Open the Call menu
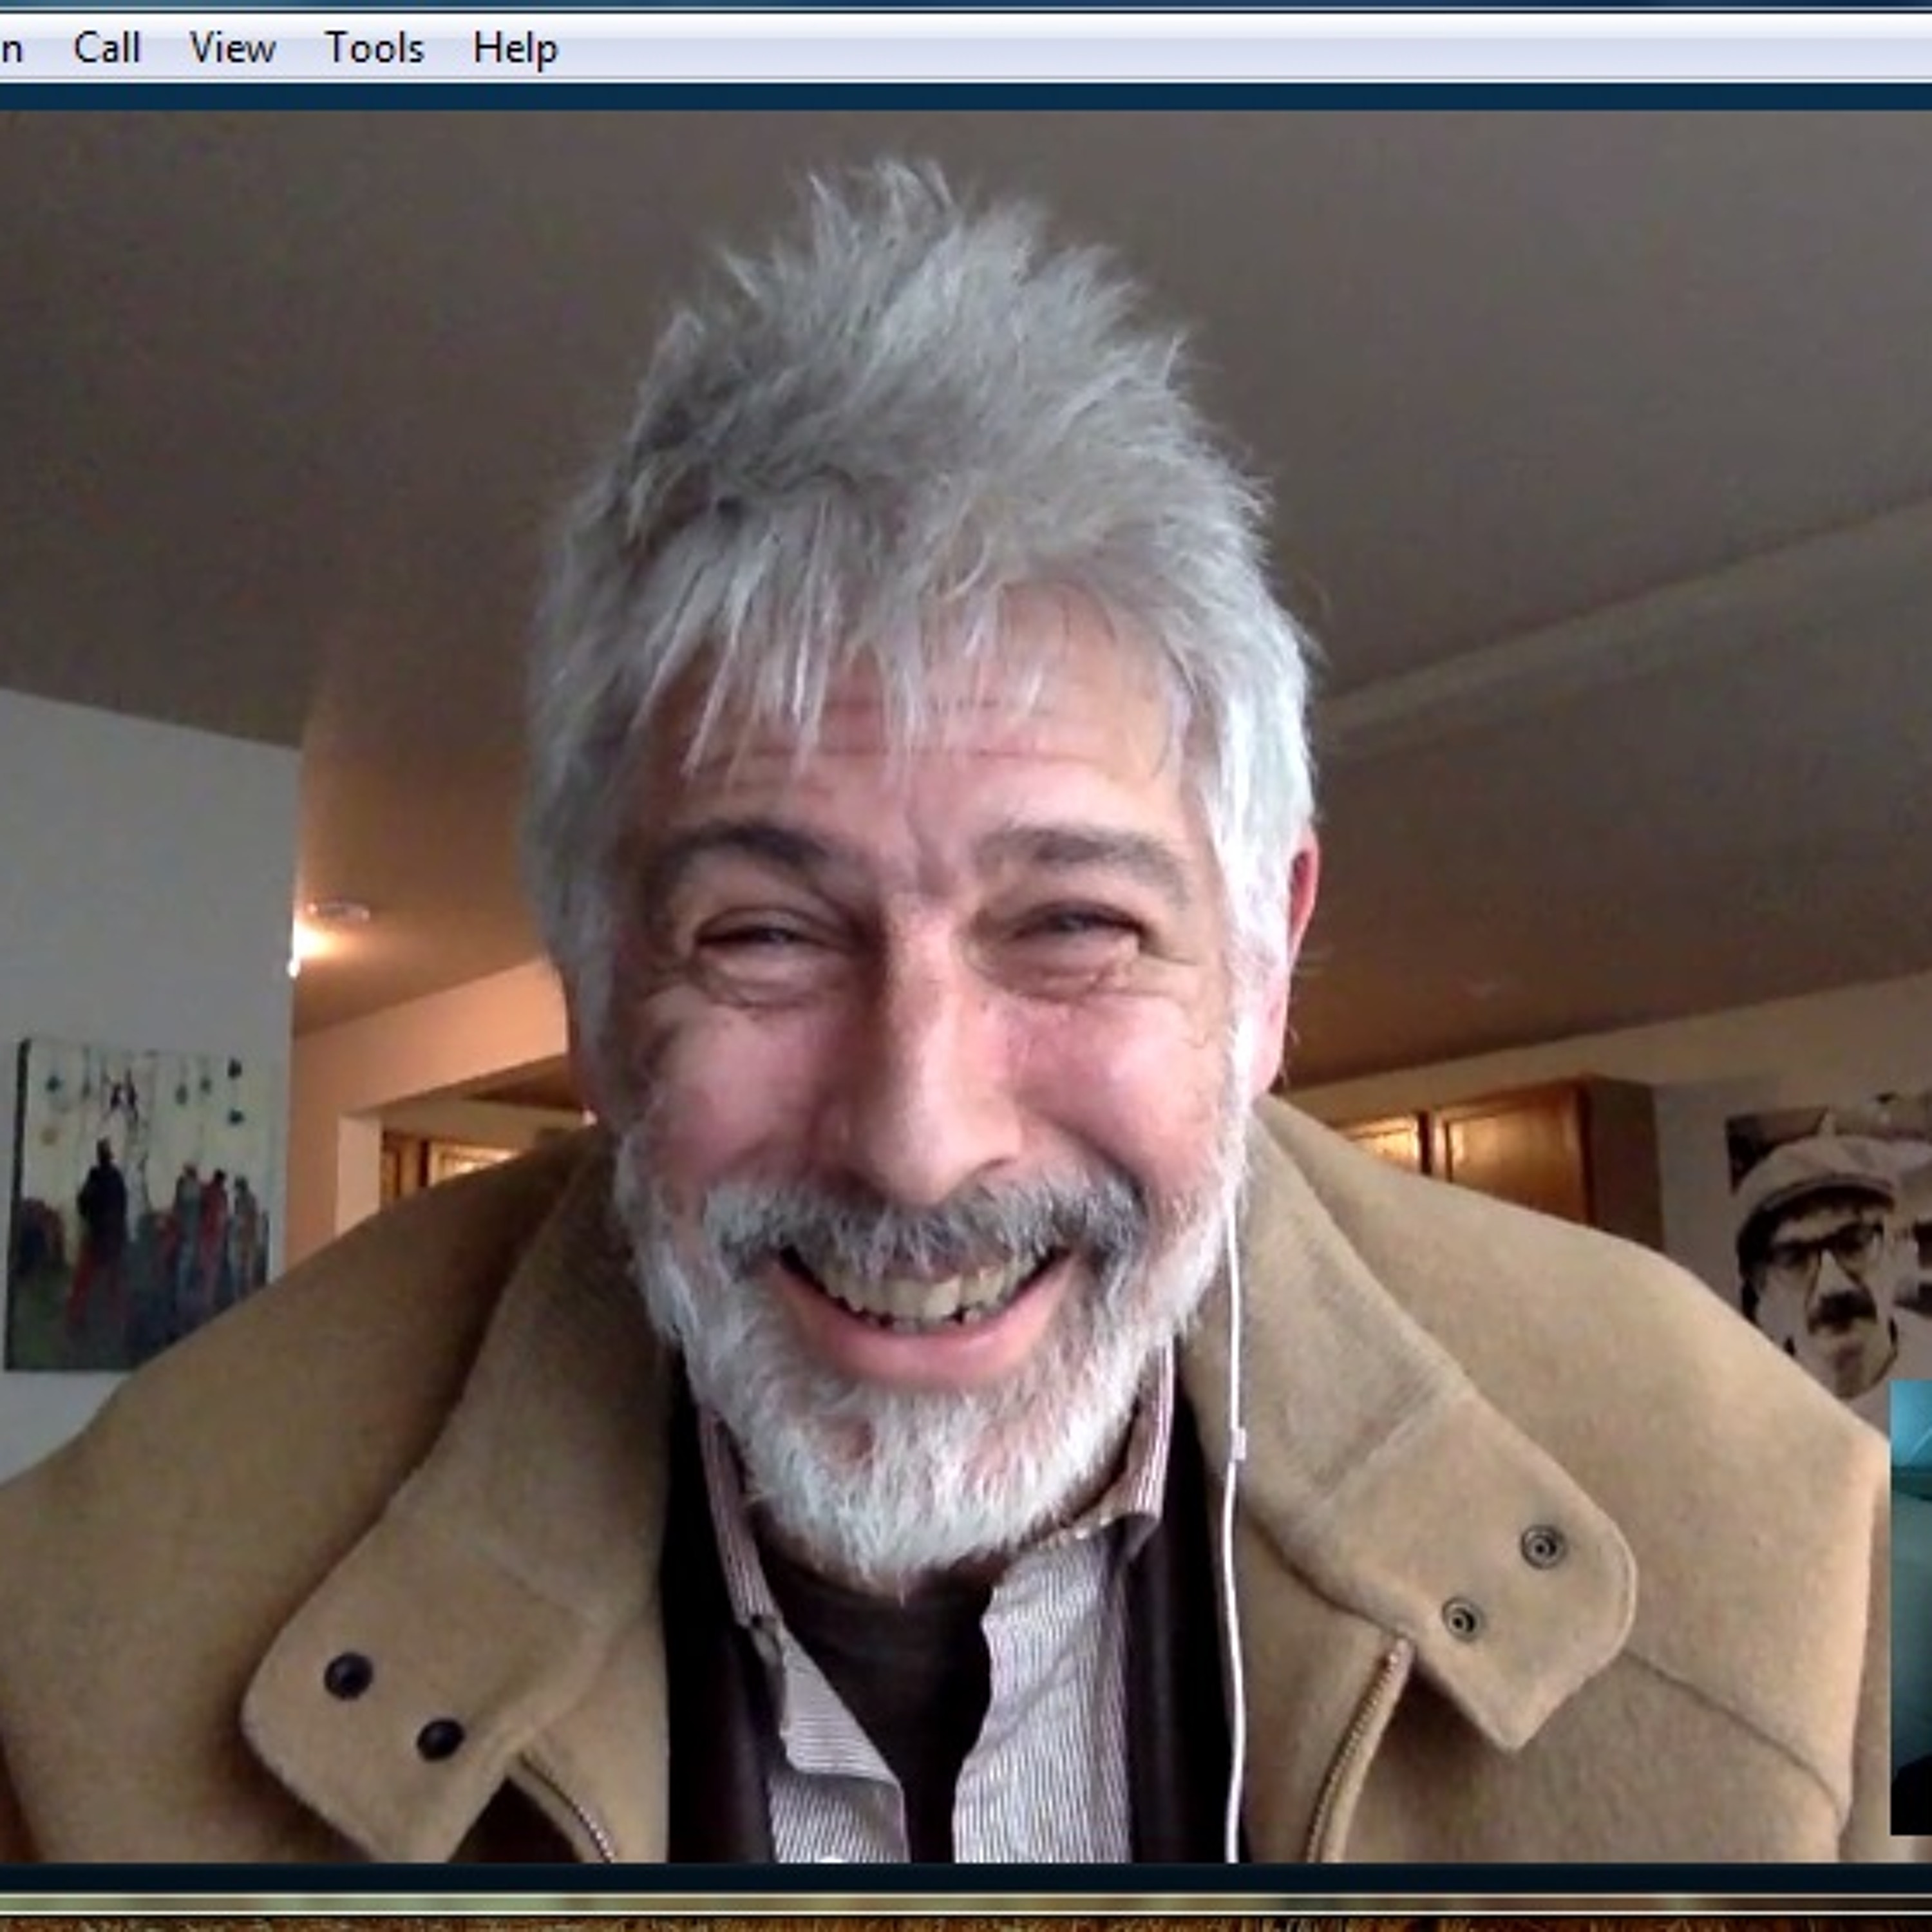The image size is (1932, 1932). click(x=106, y=48)
